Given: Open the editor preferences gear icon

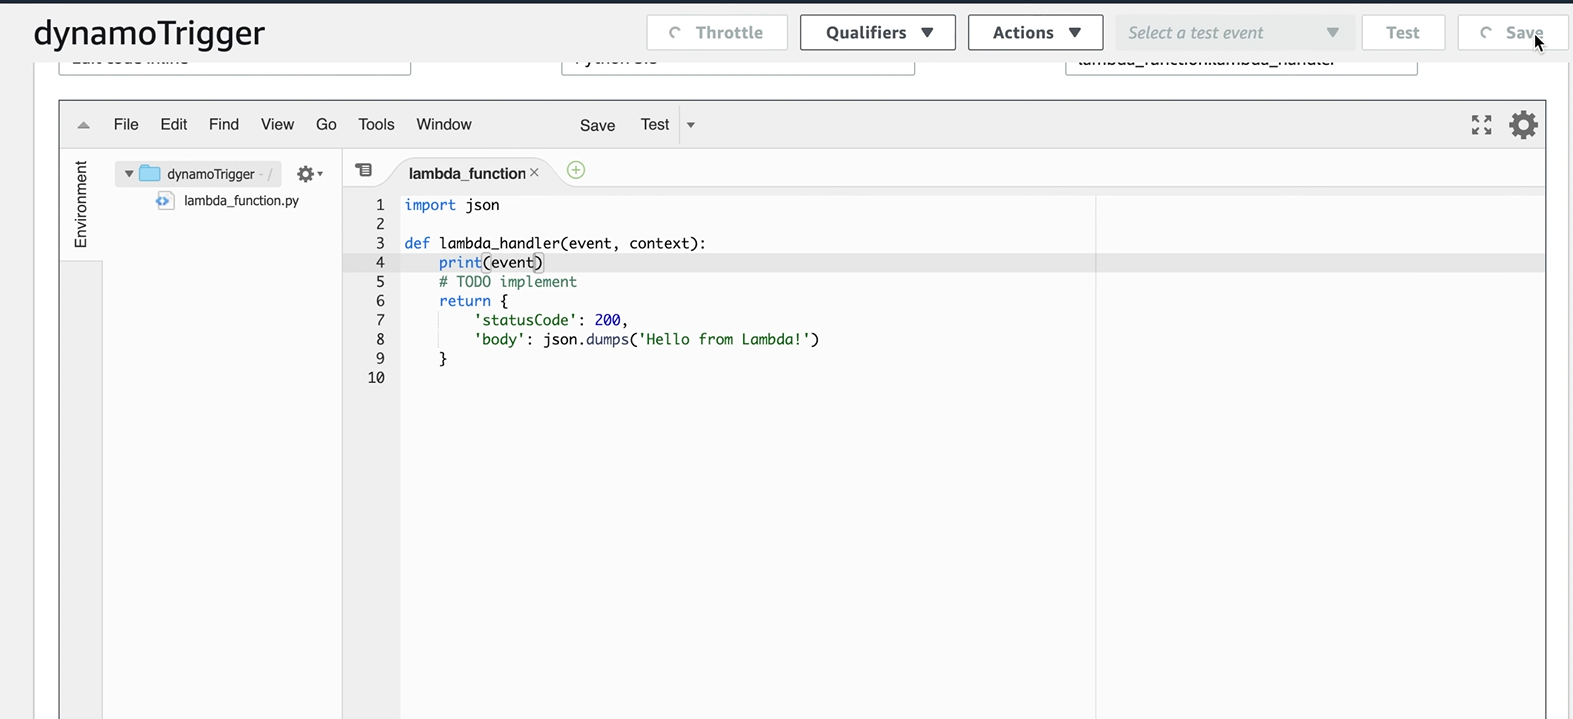Looking at the screenshot, I should pyautogui.click(x=1523, y=125).
